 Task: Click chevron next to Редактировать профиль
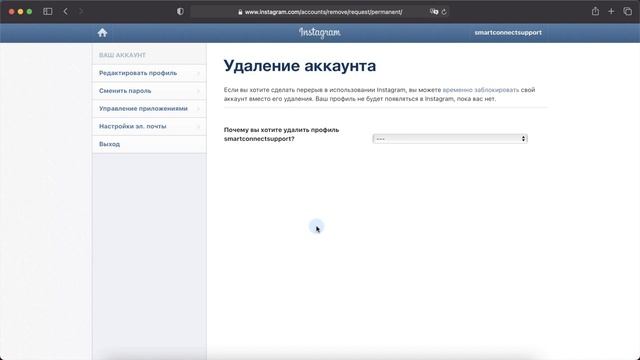[199, 73]
